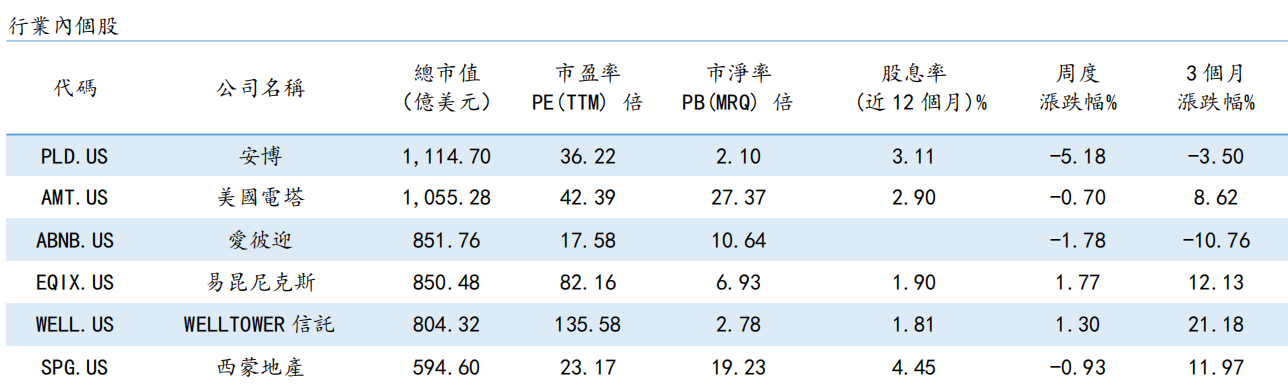Viewport: 1288px width, 391px height.
Task: Click the 代碼 column header
Action: coord(75,88)
